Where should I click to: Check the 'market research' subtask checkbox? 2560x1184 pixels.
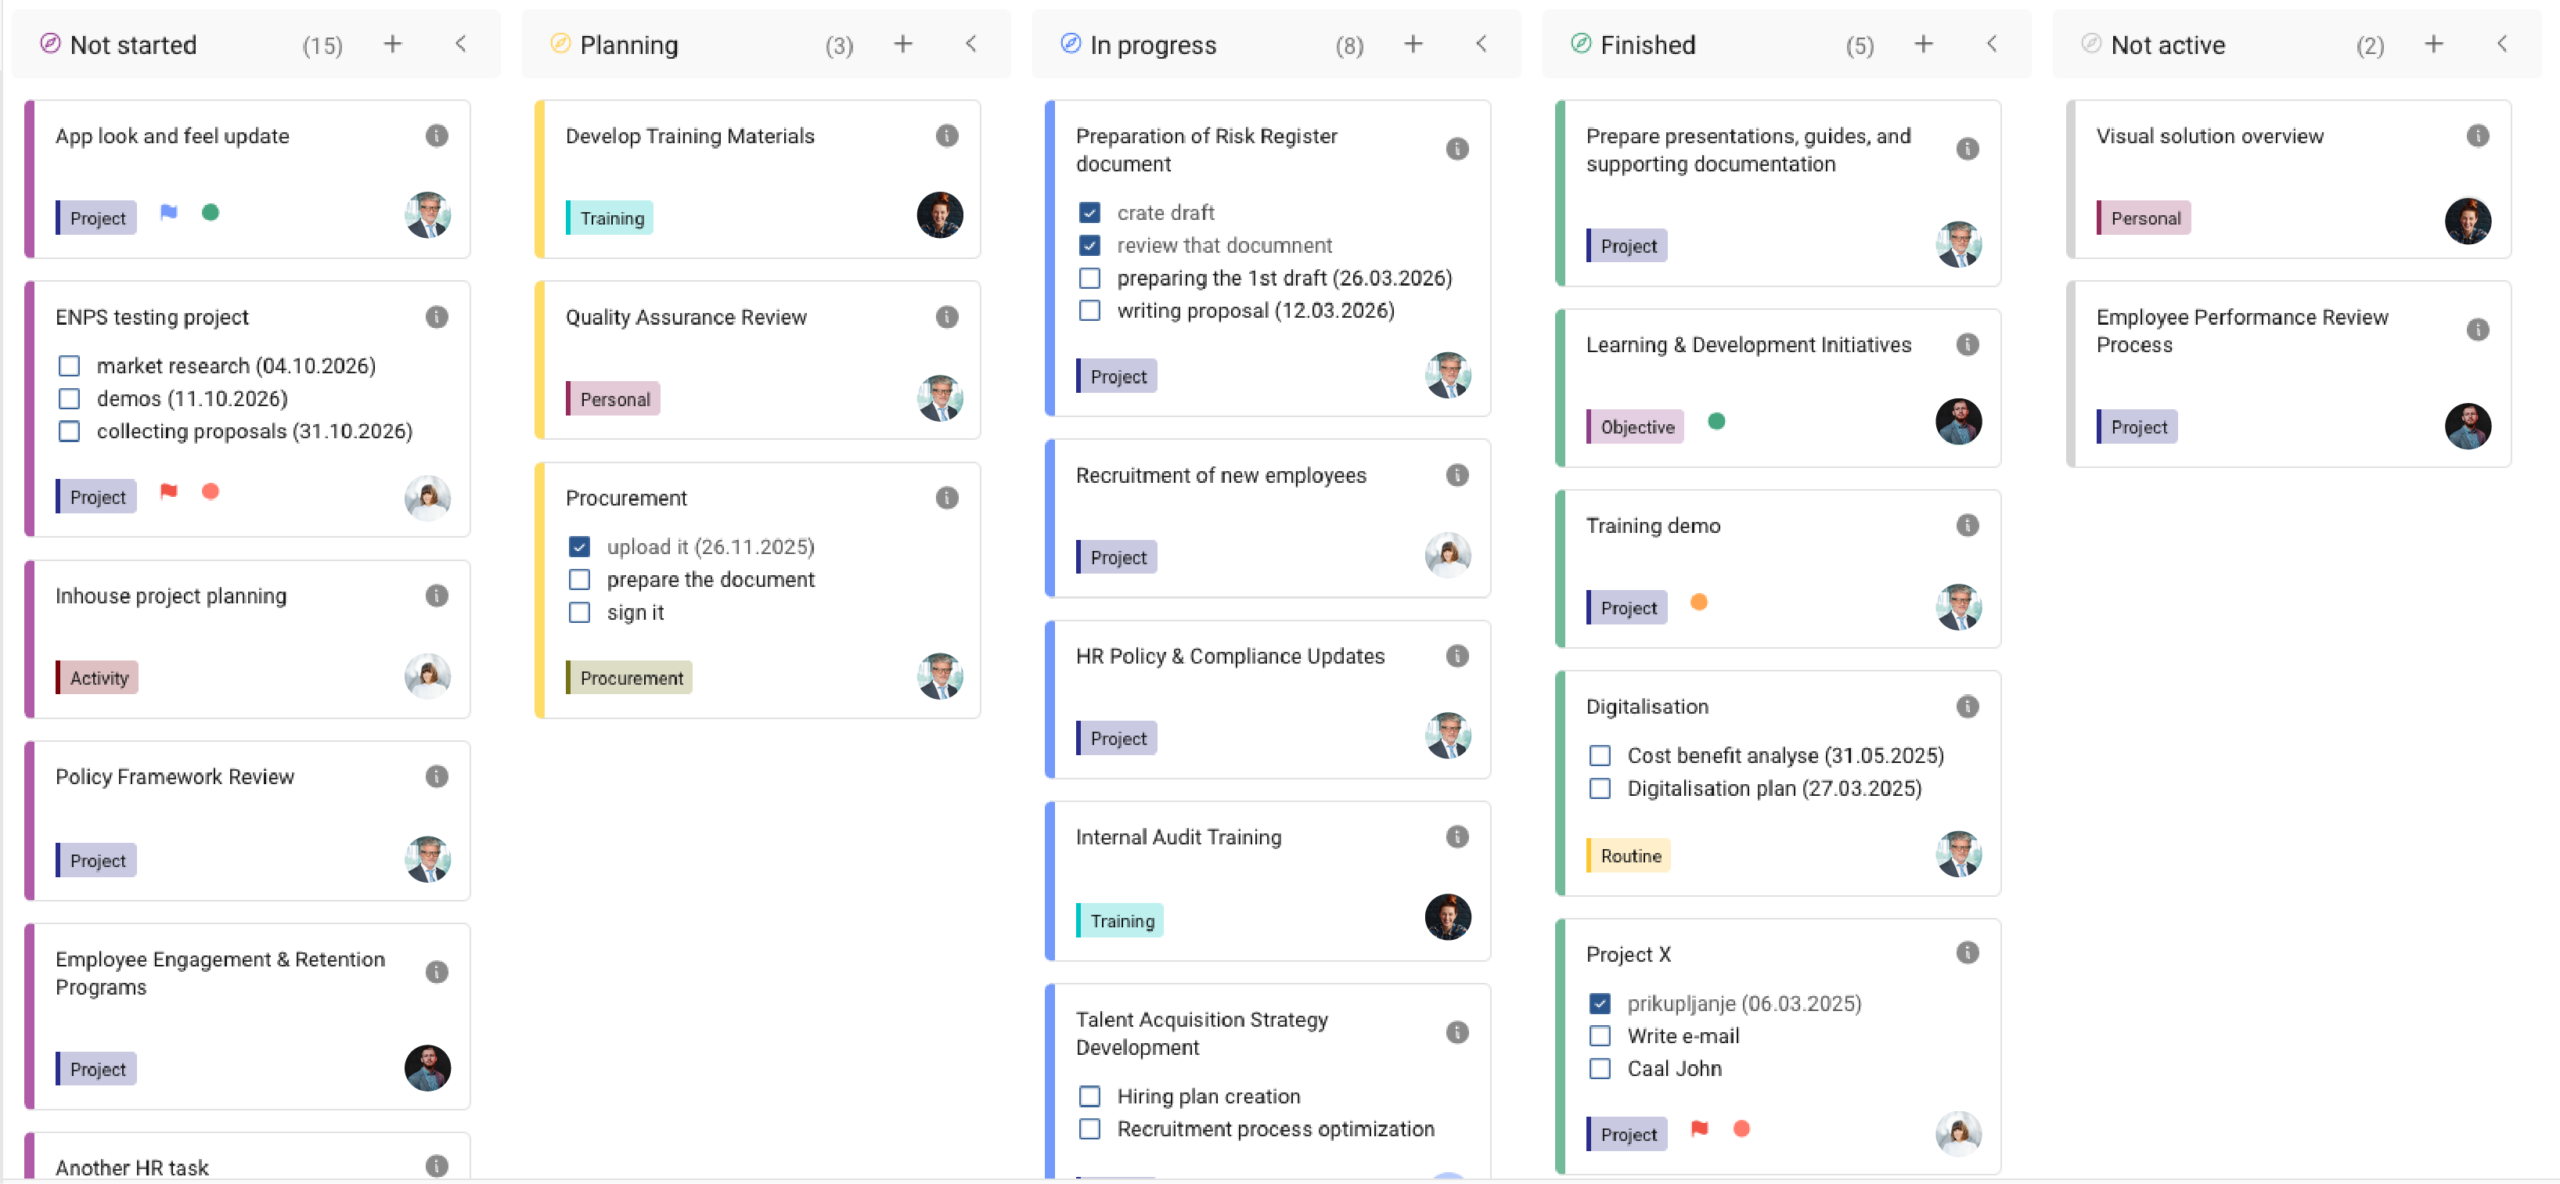coord(69,366)
